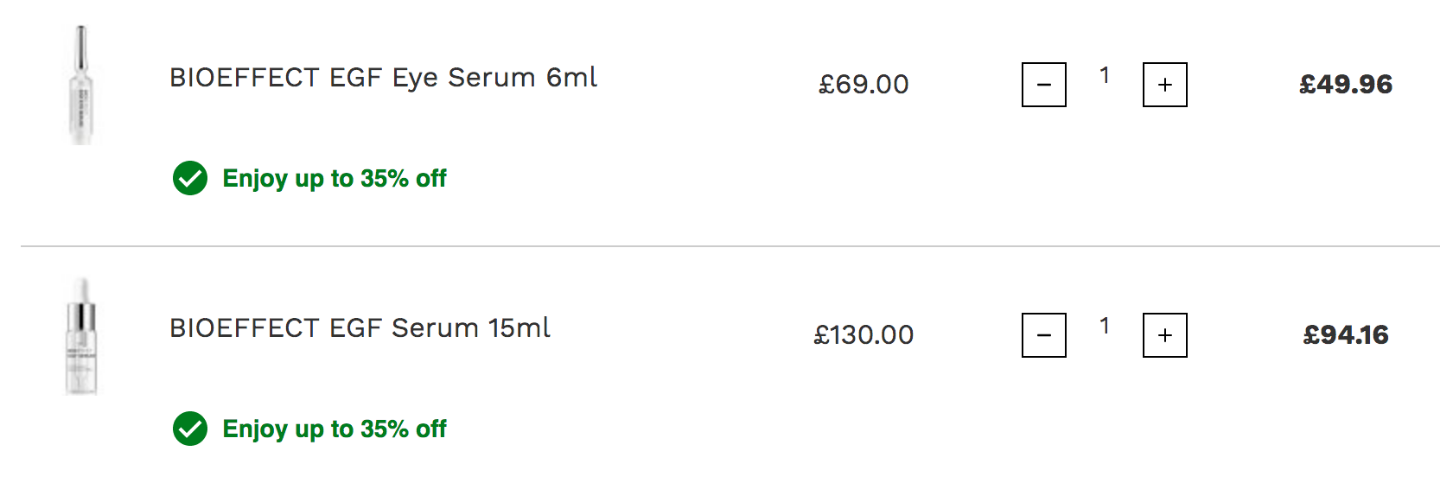Viewport: 1440px width, 489px height.
Task: Click the green checkmark icon under EGF Serum 15ml
Action: coord(189,429)
